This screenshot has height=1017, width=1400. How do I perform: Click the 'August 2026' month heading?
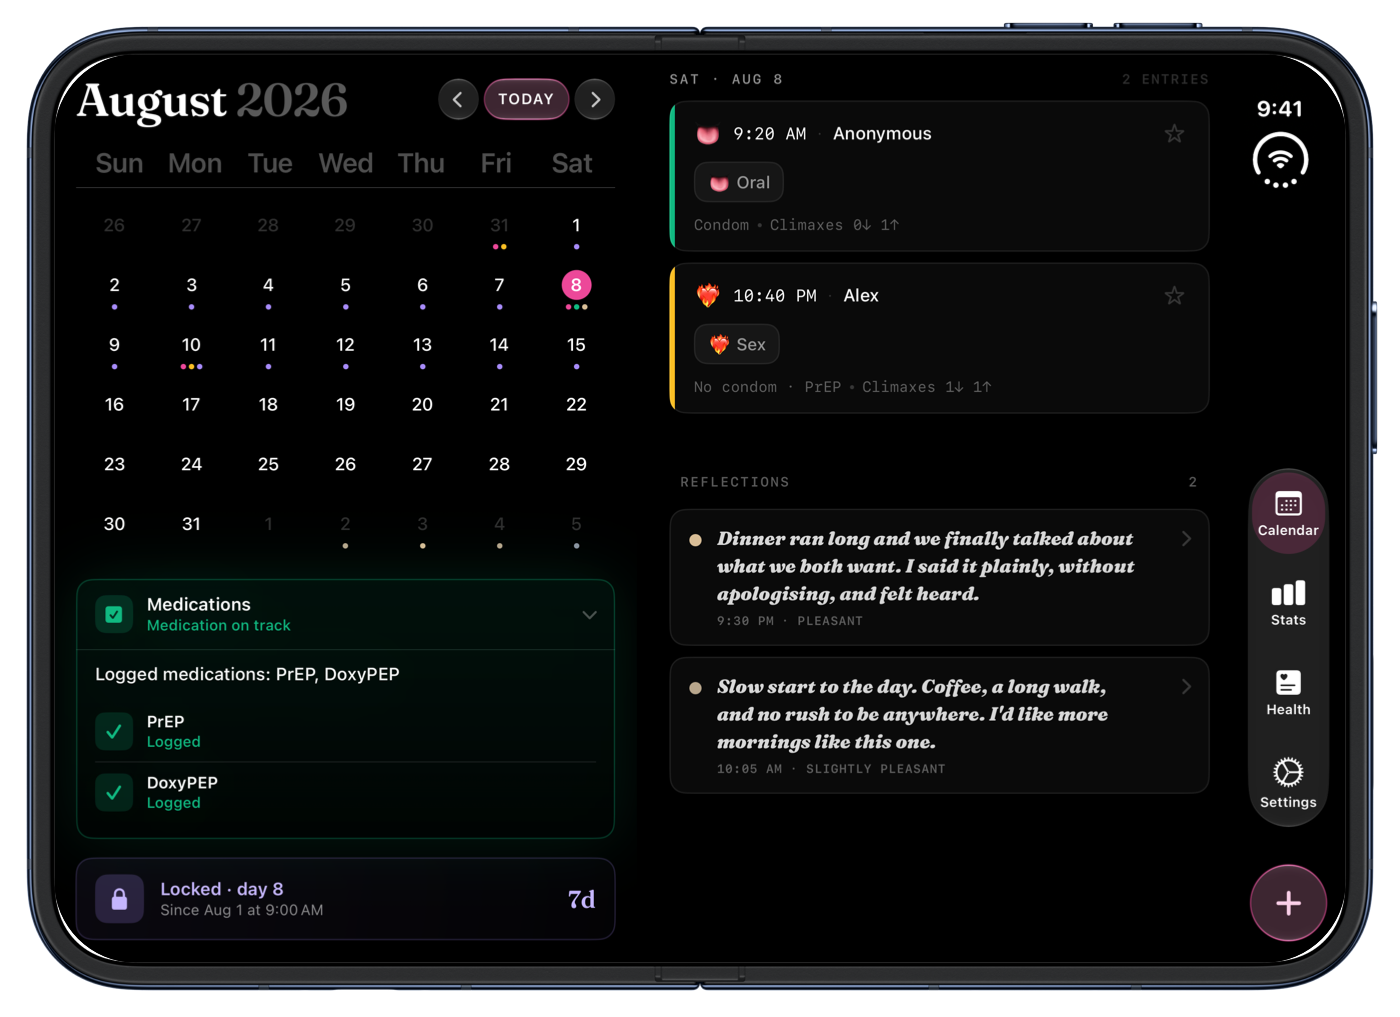[x=212, y=101]
